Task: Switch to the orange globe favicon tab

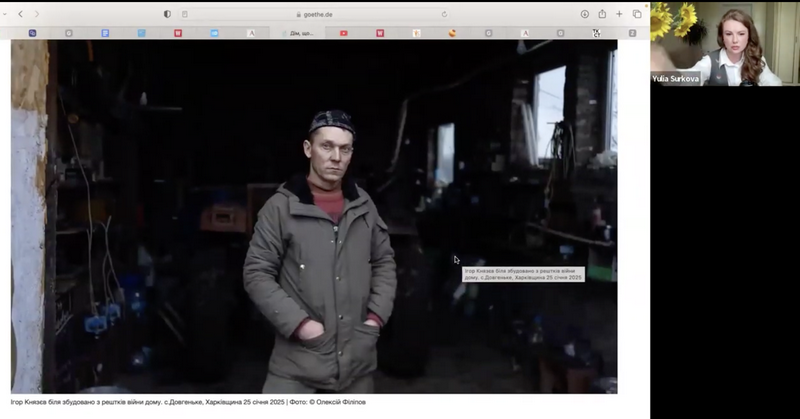Action: point(452,33)
